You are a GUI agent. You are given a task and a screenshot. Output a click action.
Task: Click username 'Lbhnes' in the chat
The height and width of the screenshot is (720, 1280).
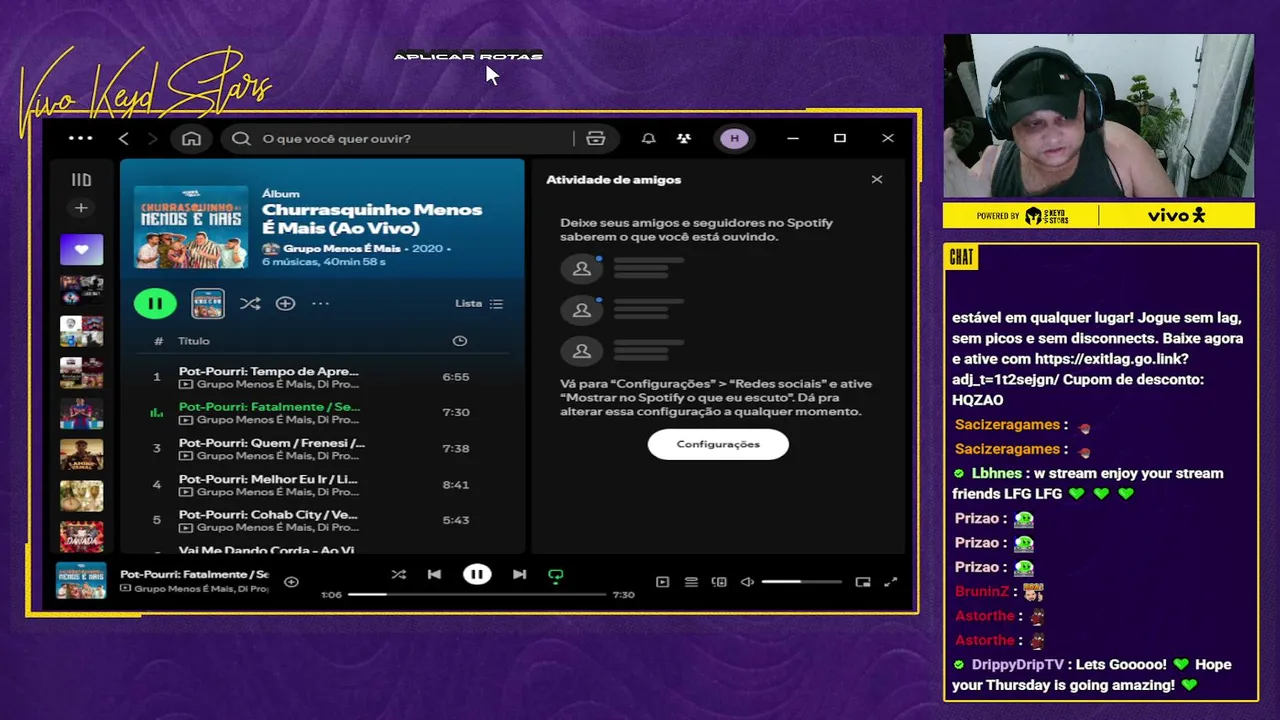click(997, 474)
